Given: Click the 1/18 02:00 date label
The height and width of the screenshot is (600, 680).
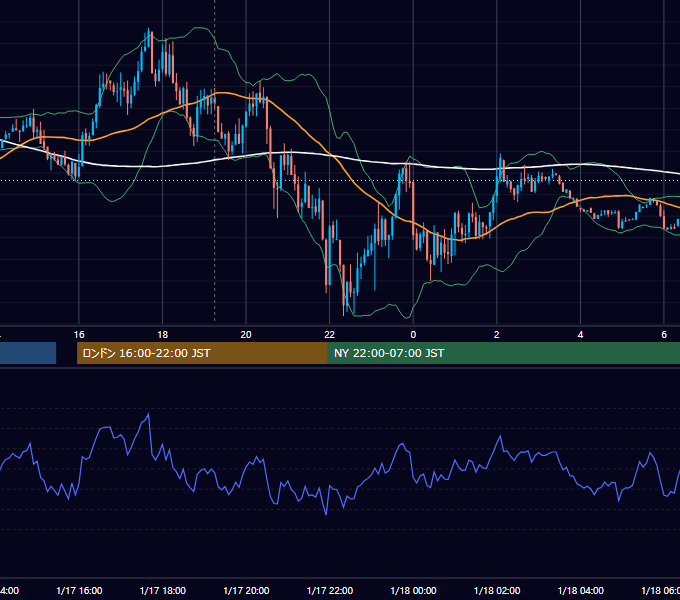Looking at the screenshot, I should pyautogui.click(x=497, y=590).
